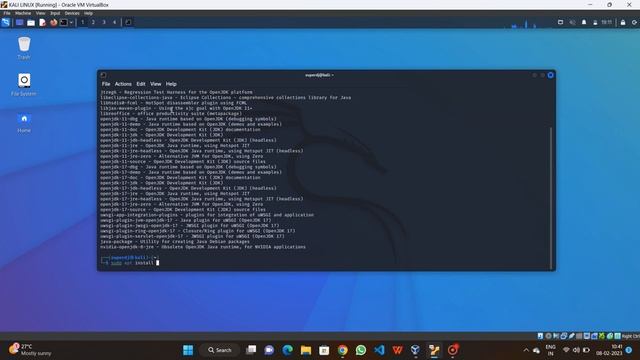Open VirtualBox Manager from taskbar
Viewport: 640px width, 360px height.
416,350
